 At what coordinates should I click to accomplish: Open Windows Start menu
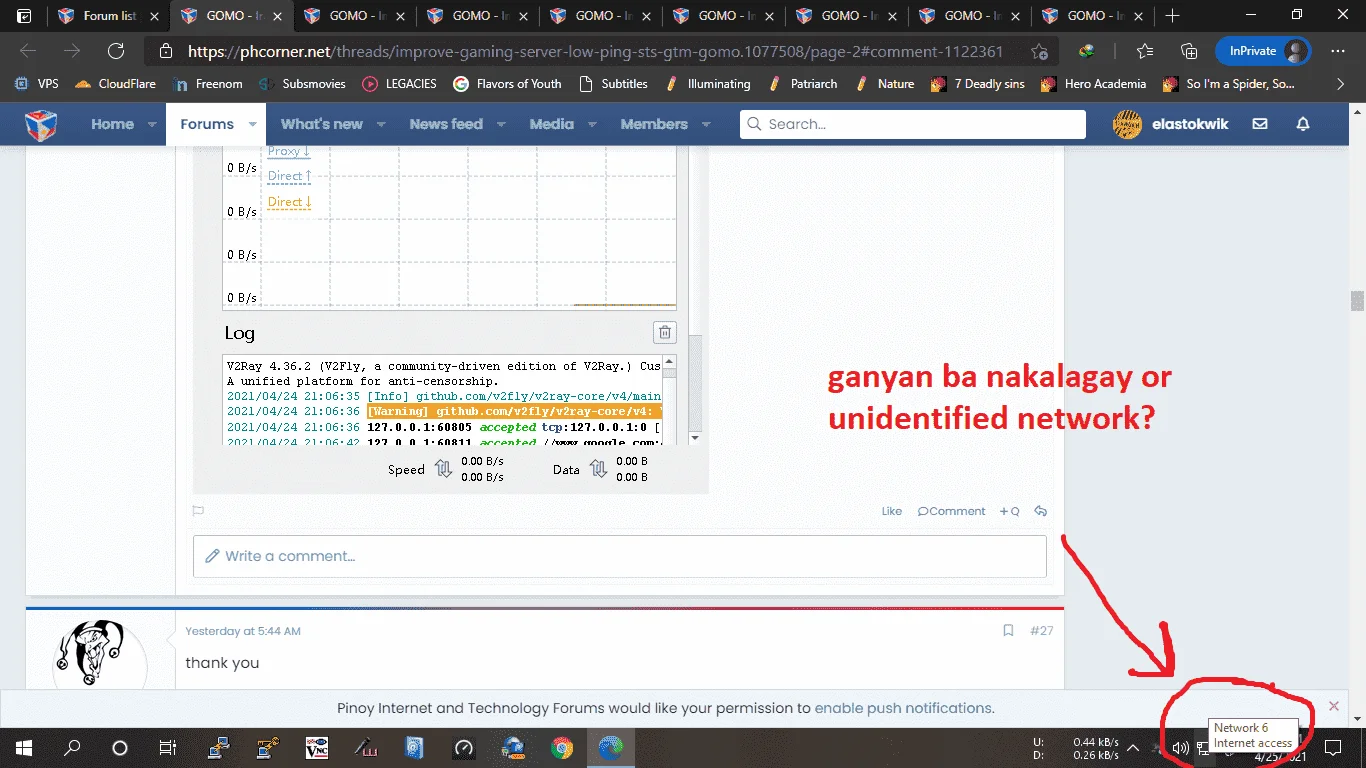click(x=23, y=747)
